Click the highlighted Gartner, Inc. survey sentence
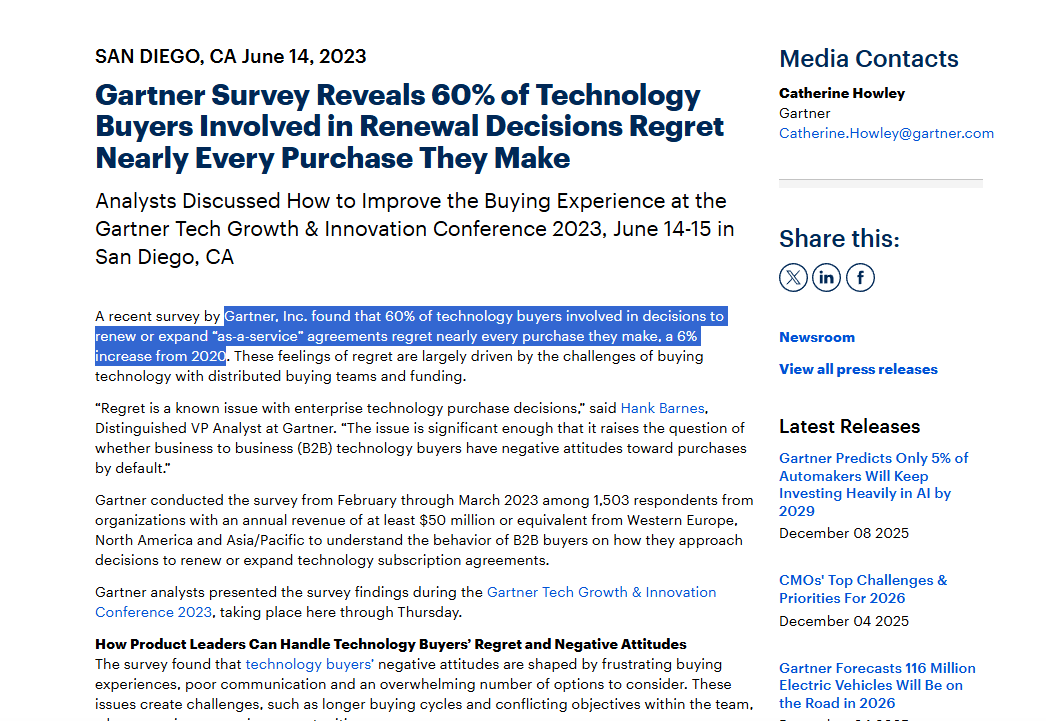The width and height of the screenshot is (1046, 721). tap(411, 336)
